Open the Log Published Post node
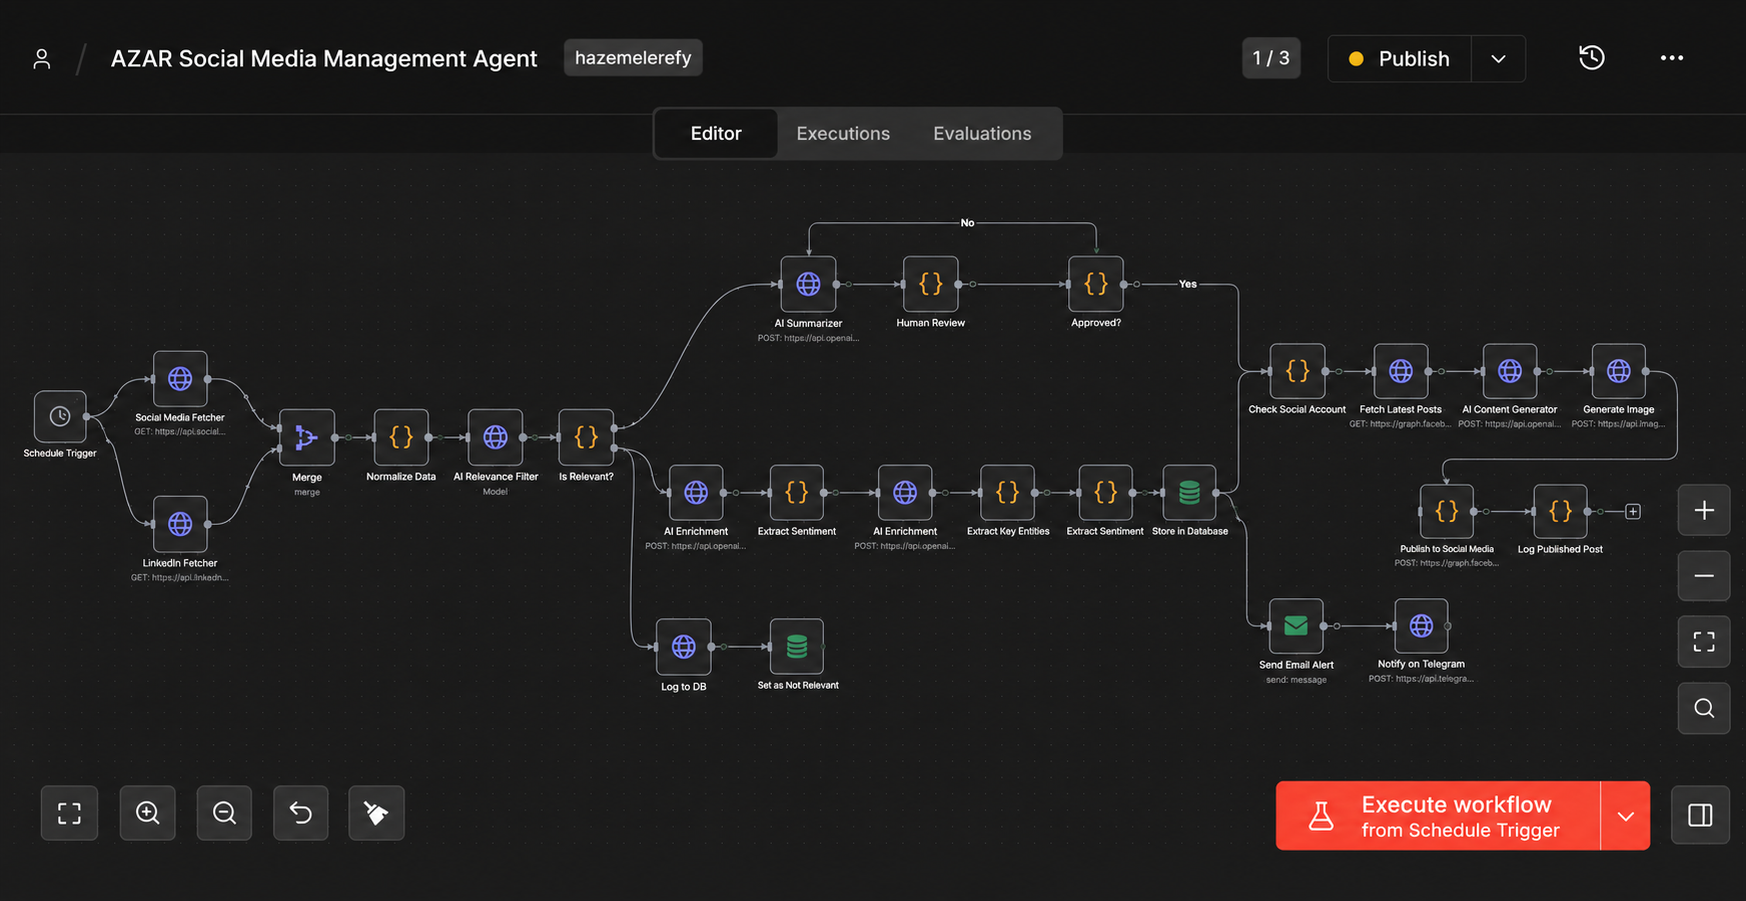Screen dimensions: 1746x901 click(x=1560, y=511)
